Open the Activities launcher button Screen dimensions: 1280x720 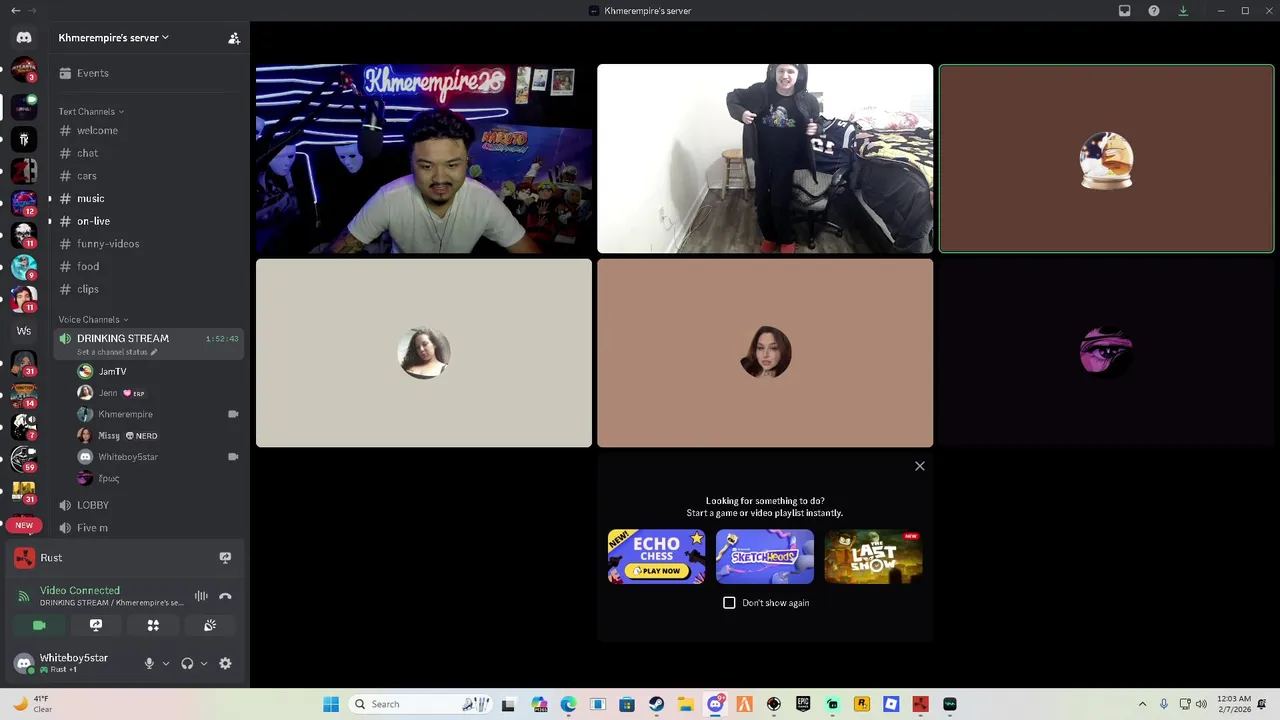153,625
